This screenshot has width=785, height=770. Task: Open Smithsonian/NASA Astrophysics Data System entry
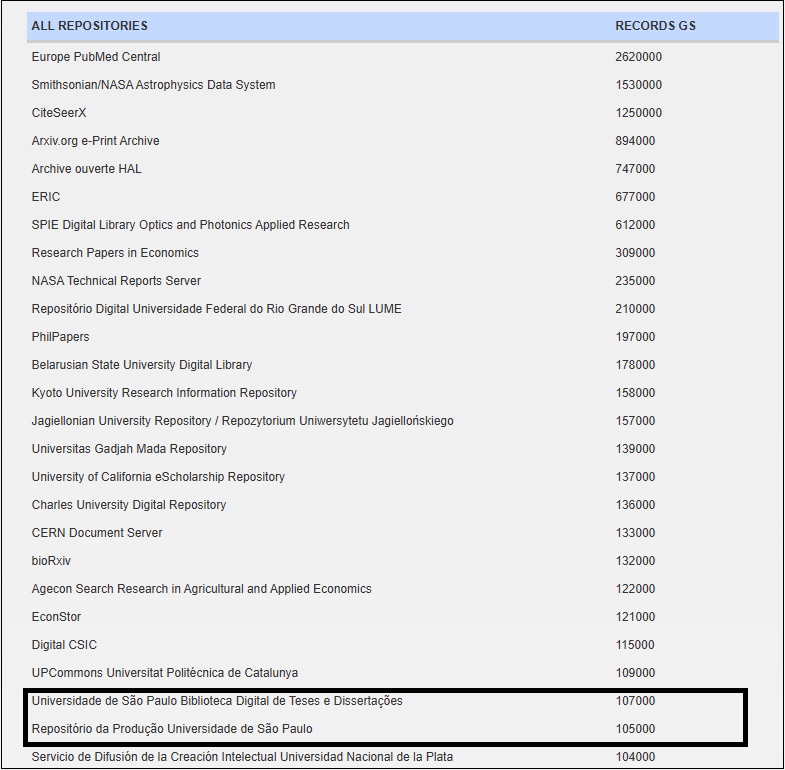pyautogui.click(x=153, y=85)
